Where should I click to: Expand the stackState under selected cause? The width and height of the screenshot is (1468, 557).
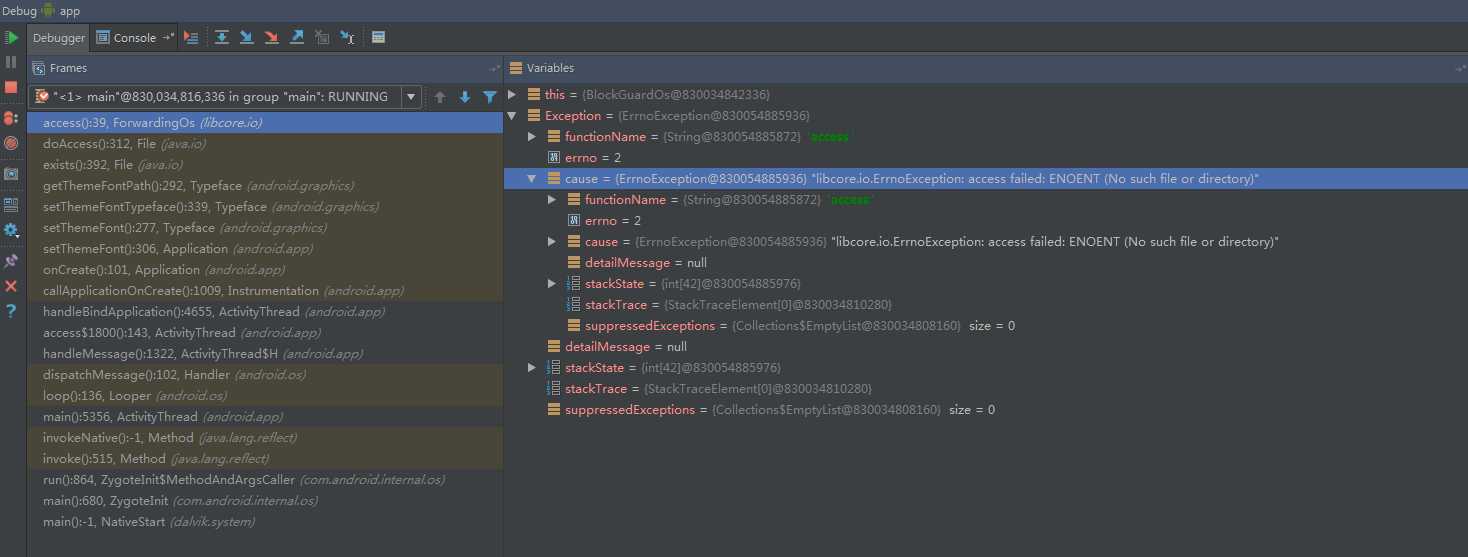click(x=552, y=283)
